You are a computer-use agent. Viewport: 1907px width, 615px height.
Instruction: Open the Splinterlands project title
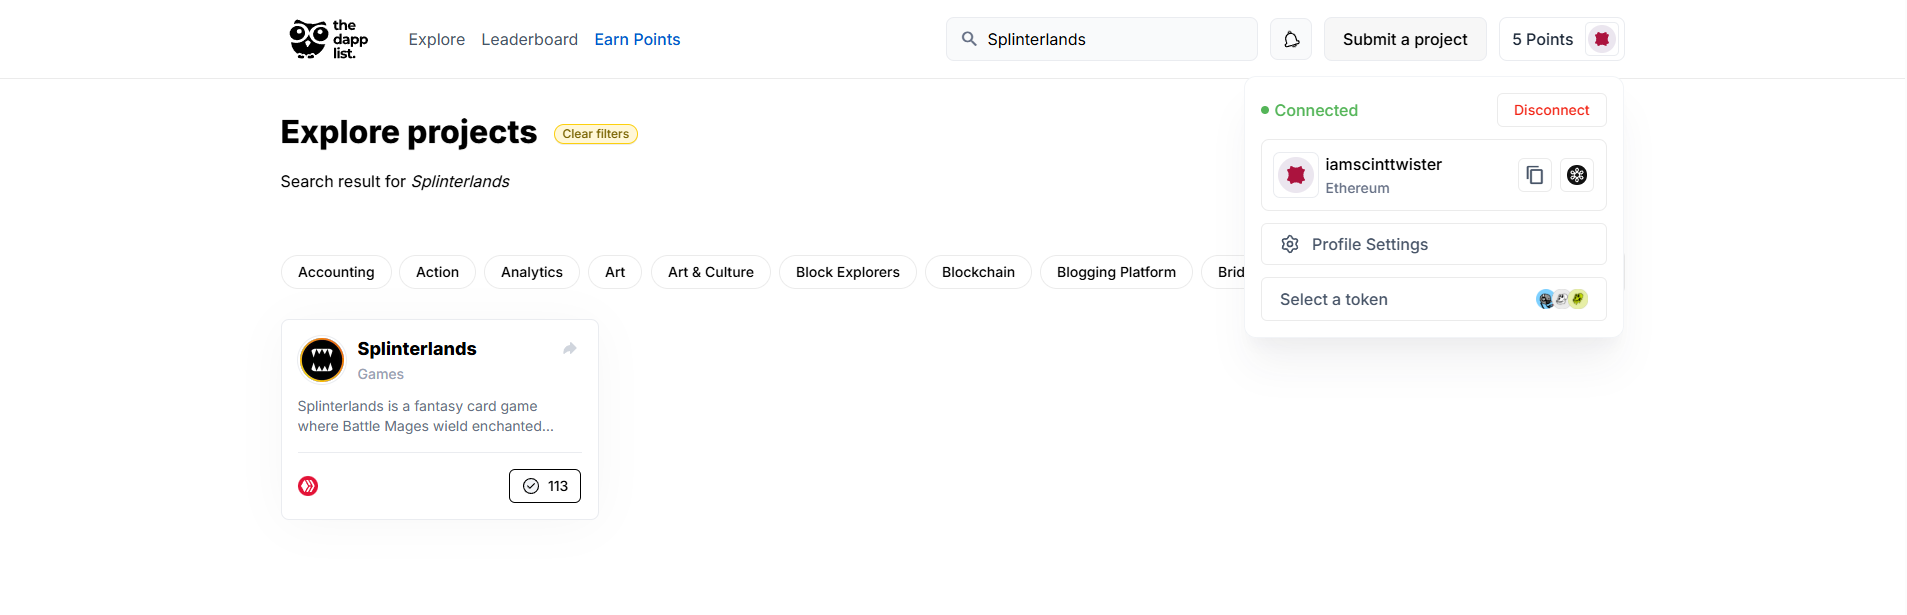click(417, 349)
